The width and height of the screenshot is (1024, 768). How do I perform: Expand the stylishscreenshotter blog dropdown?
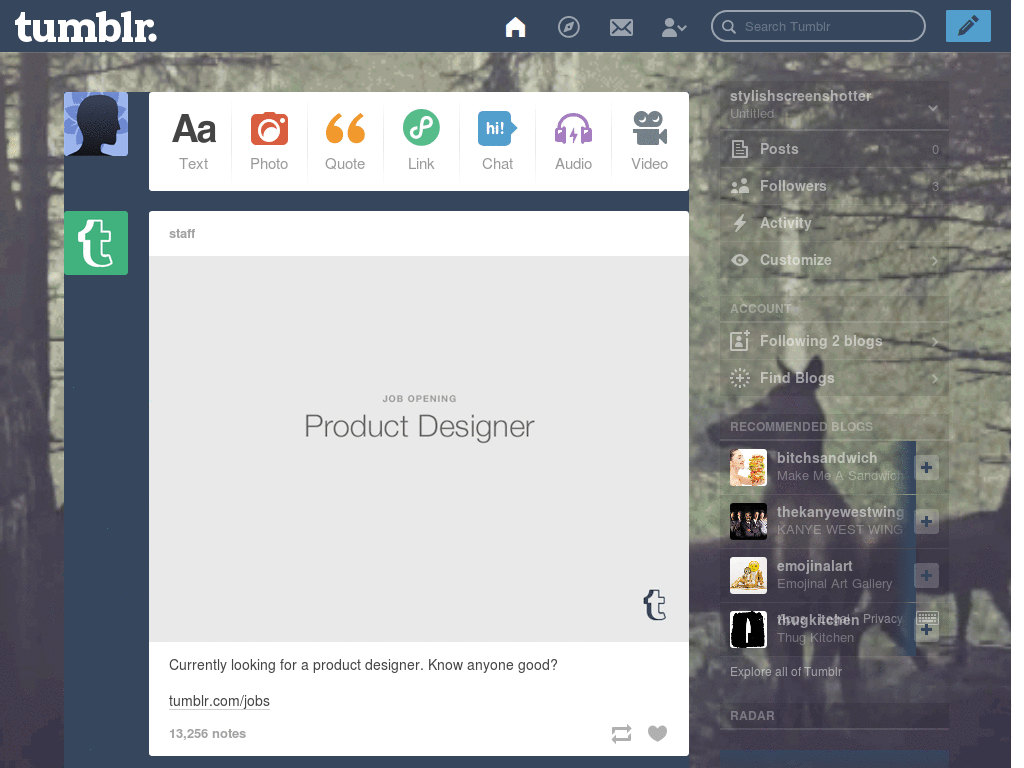933,108
